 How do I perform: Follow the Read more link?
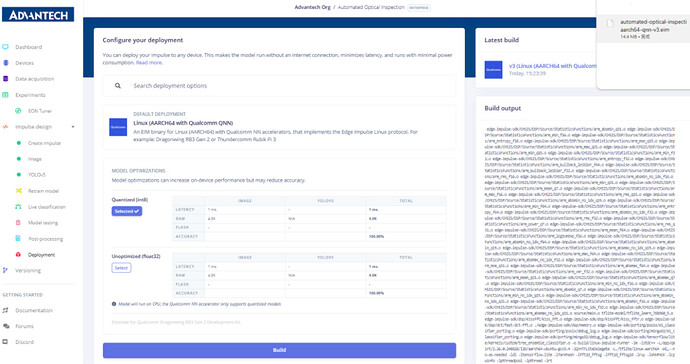(x=149, y=63)
